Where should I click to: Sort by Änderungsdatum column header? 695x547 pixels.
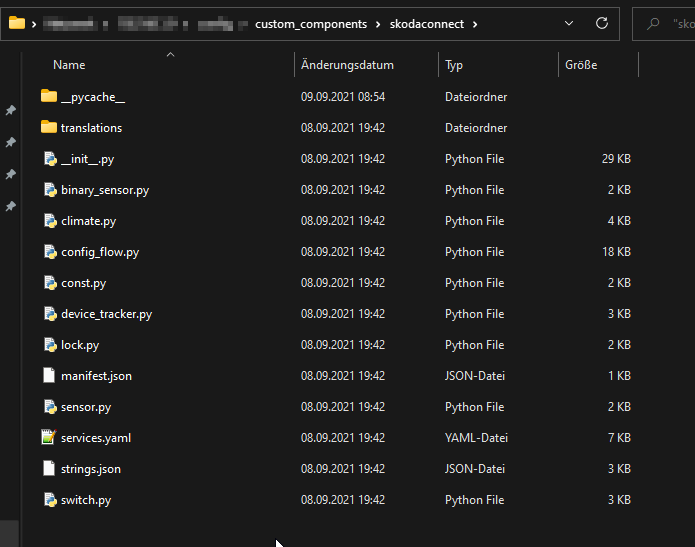(347, 65)
